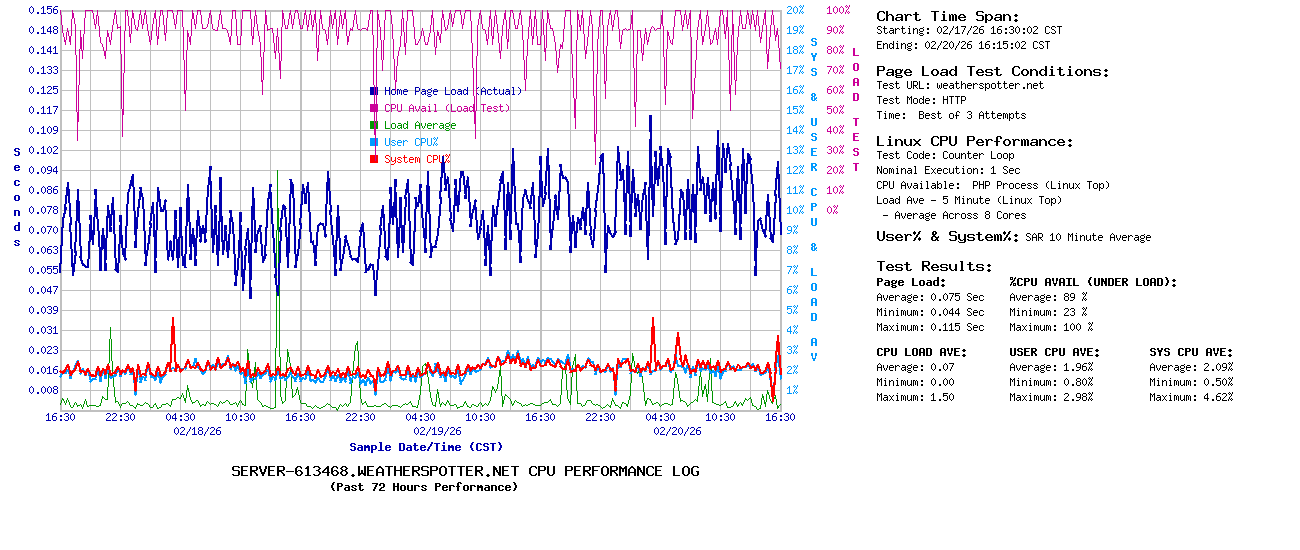This screenshot has height=550, width=1300.
Task: Click the SYS CPU AVE statistics heading
Action: coord(1191,352)
